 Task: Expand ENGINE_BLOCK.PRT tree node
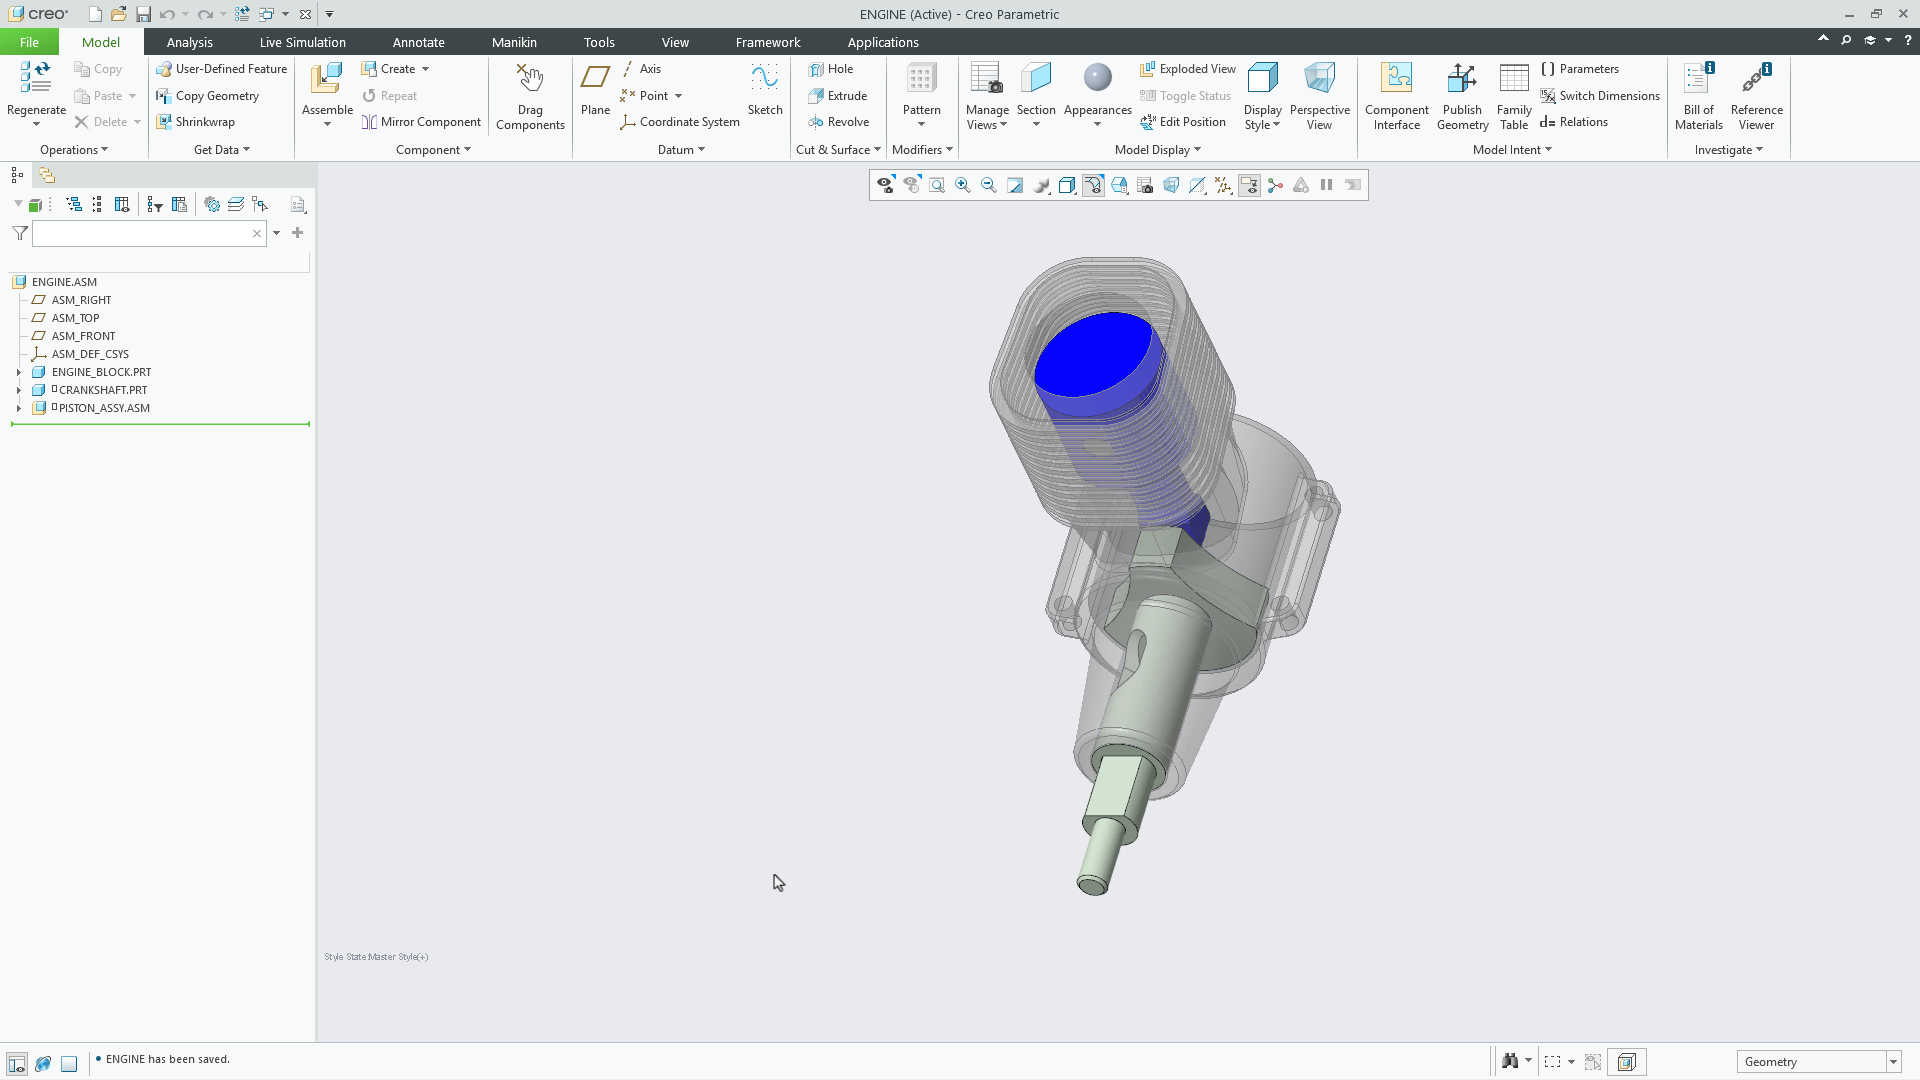tap(18, 372)
